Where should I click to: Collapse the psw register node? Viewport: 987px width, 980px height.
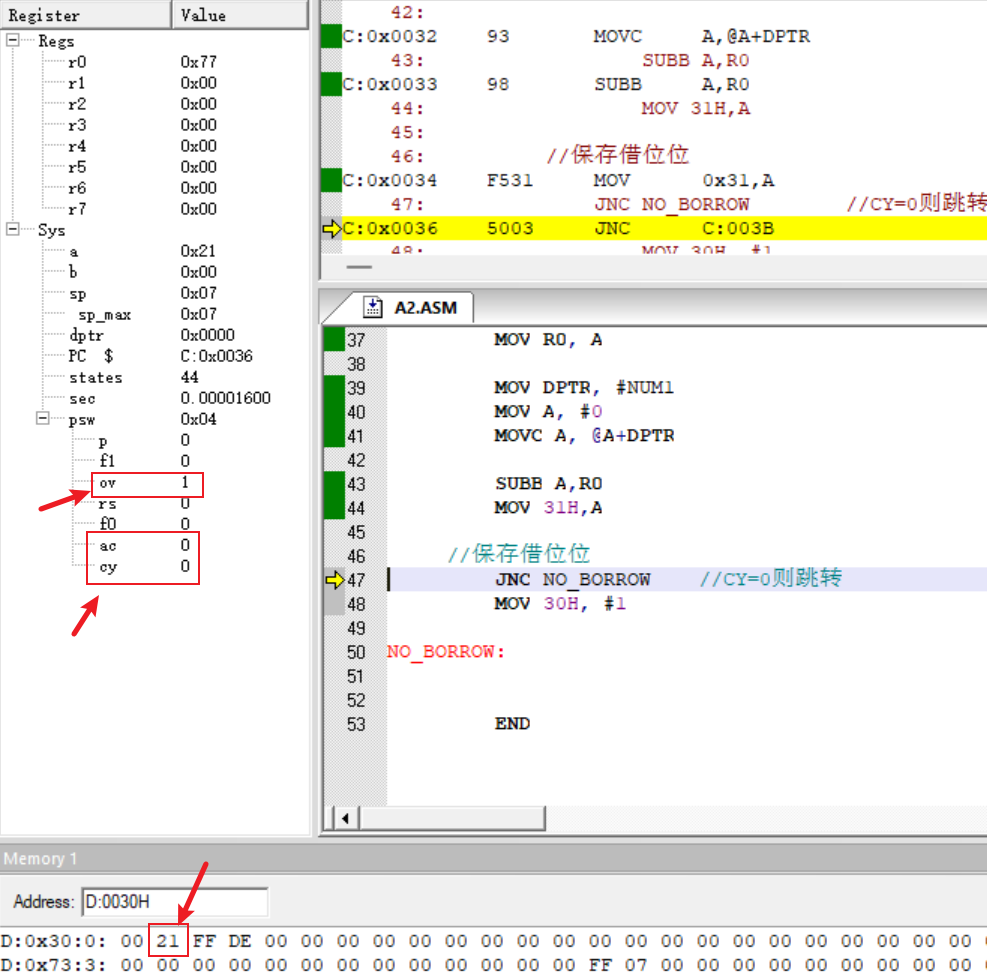(42, 419)
